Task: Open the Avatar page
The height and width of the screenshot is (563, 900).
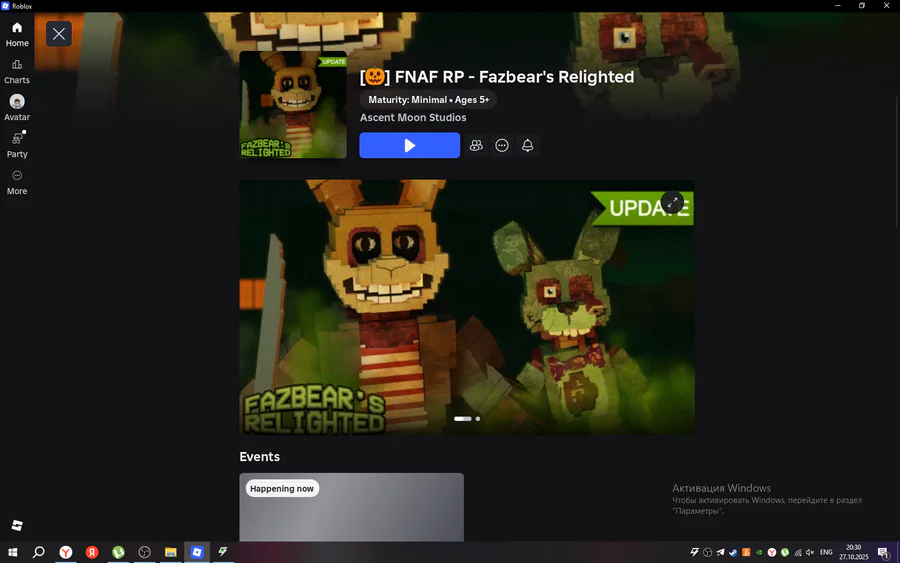Action: point(17,108)
